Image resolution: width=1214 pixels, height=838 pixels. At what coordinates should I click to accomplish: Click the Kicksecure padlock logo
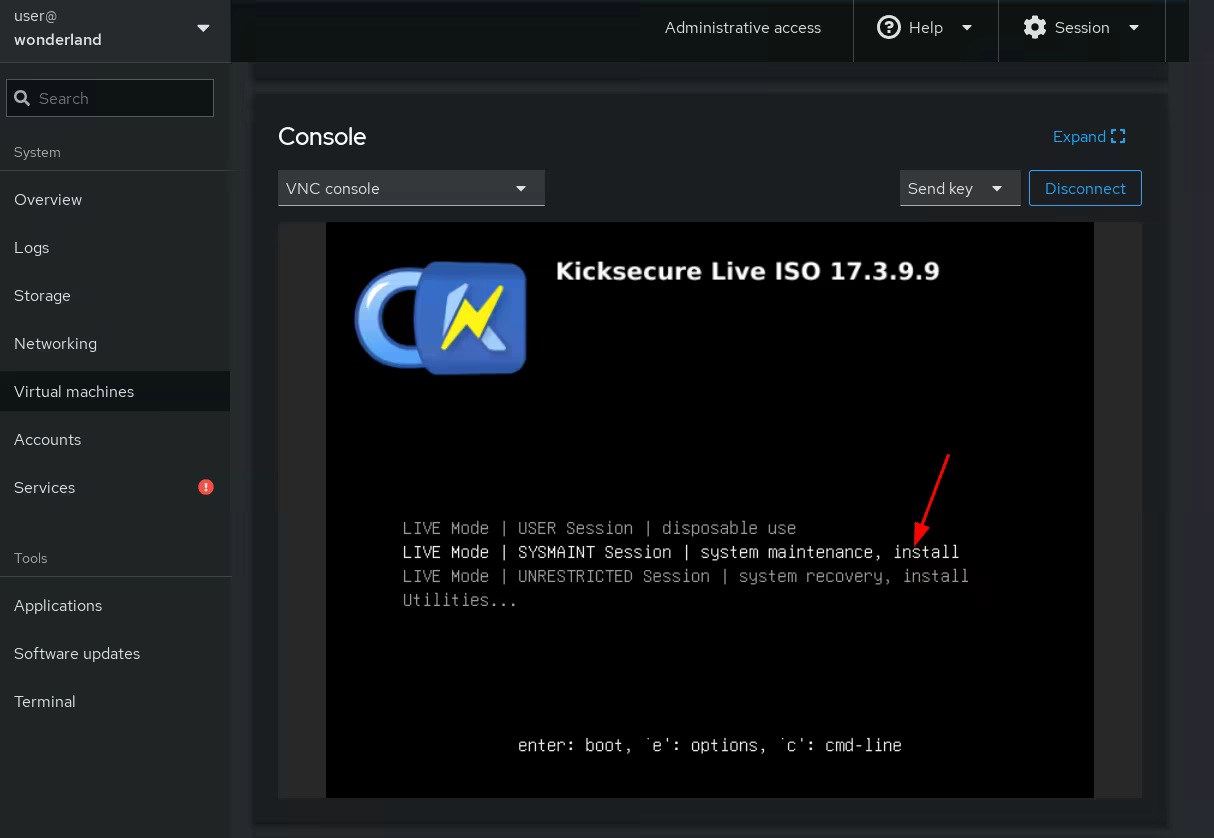(x=441, y=318)
